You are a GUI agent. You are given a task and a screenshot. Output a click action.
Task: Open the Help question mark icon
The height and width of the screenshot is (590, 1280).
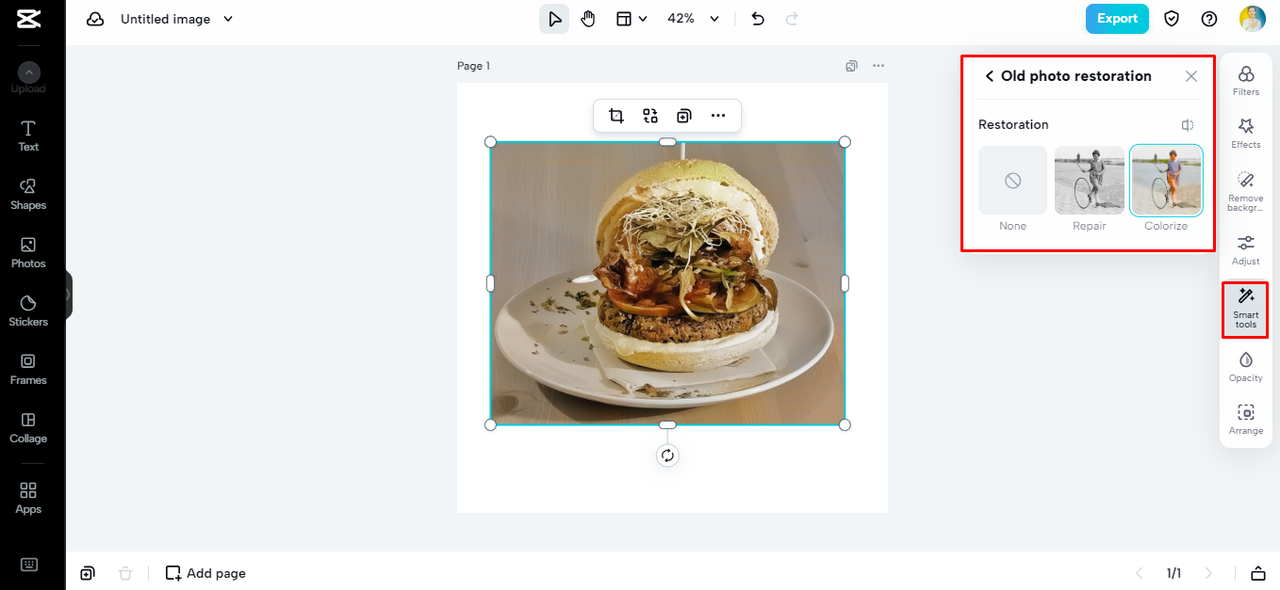[x=1209, y=19]
